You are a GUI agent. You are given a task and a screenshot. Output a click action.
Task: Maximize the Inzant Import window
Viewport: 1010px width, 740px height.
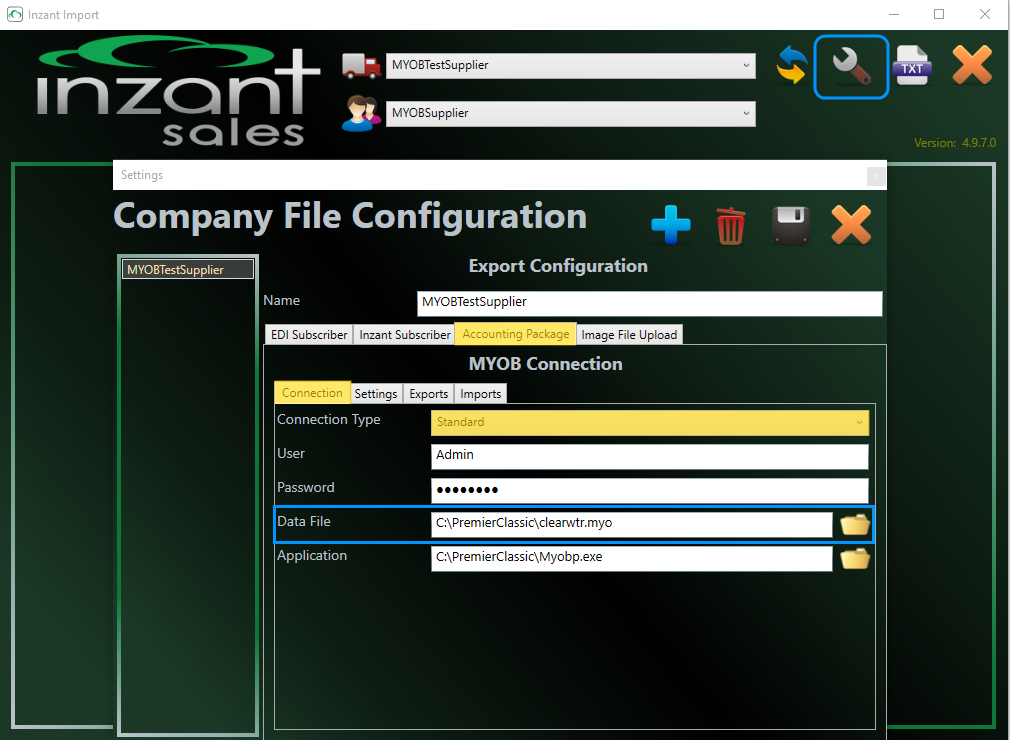pyautogui.click(x=939, y=14)
